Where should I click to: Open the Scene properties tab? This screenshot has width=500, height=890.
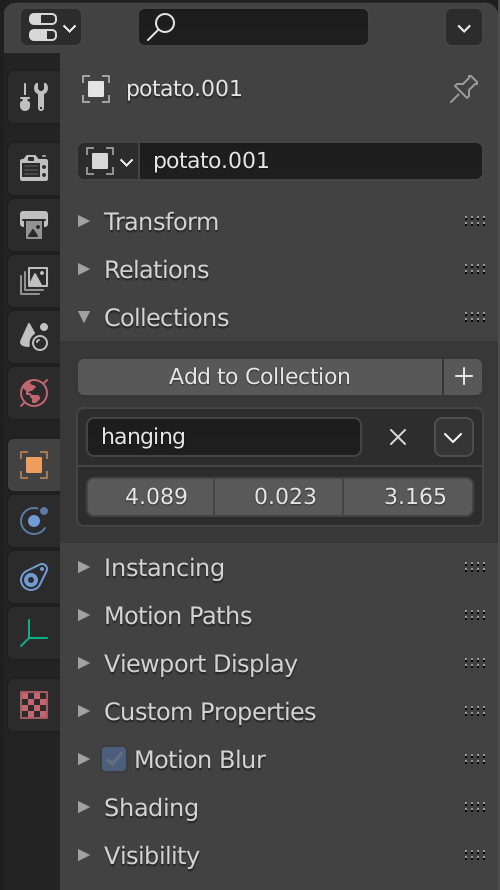click(x=34, y=336)
